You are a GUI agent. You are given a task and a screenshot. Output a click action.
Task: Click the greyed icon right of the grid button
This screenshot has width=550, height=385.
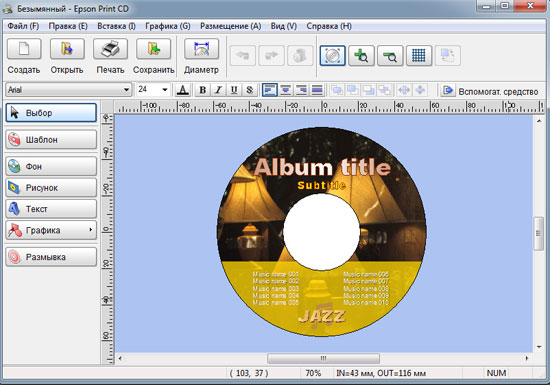click(x=448, y=55)
